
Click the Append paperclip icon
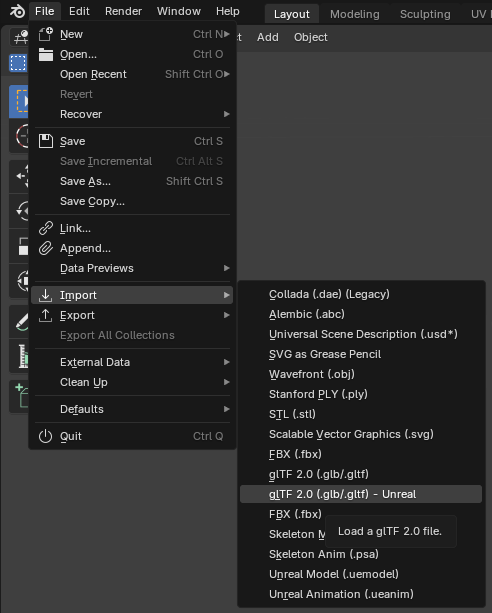pos(45,248)
